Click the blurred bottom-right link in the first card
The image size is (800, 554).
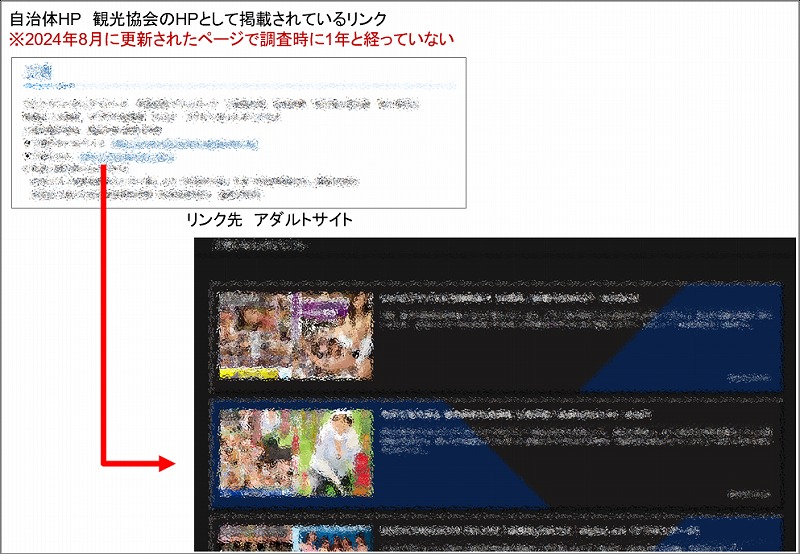pos(748,378)
